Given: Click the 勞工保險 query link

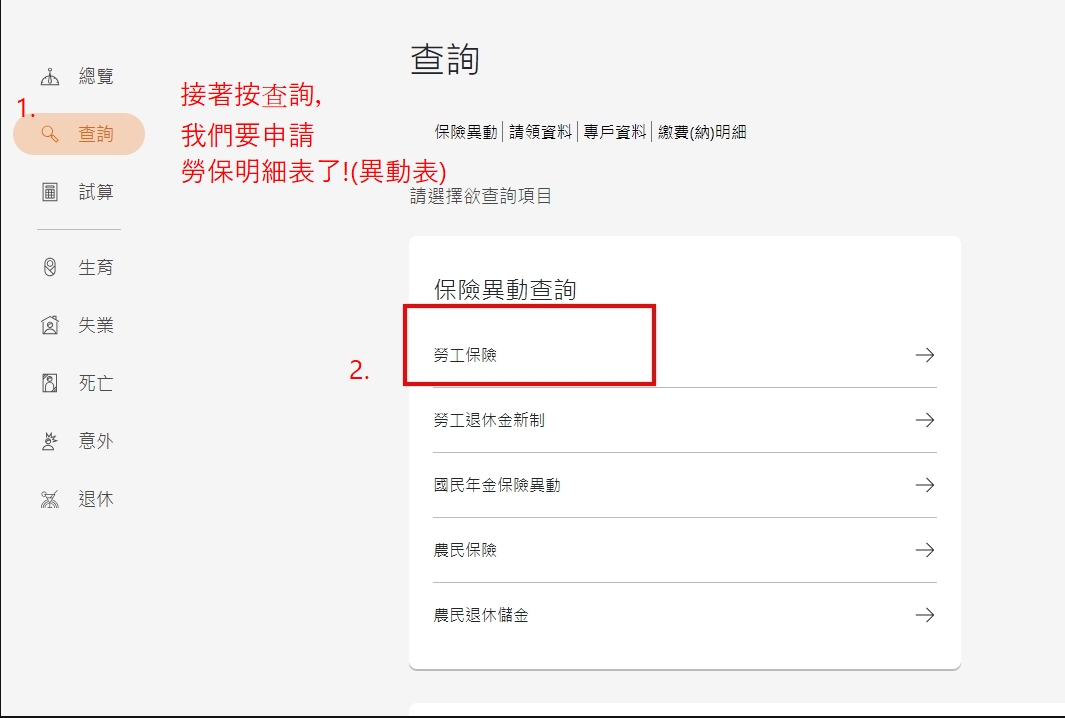Looking at the screenshot, I should tap(465, 355).
